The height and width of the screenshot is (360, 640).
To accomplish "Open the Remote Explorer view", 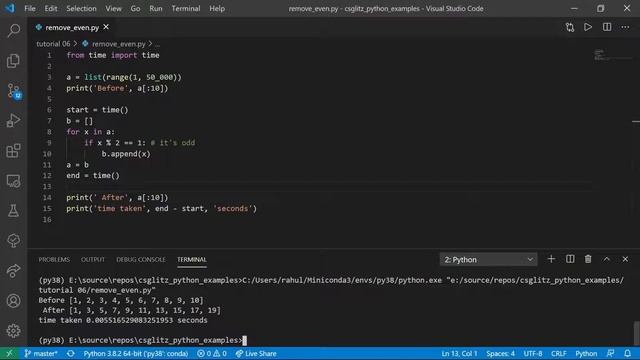I will tap(13, 181).
